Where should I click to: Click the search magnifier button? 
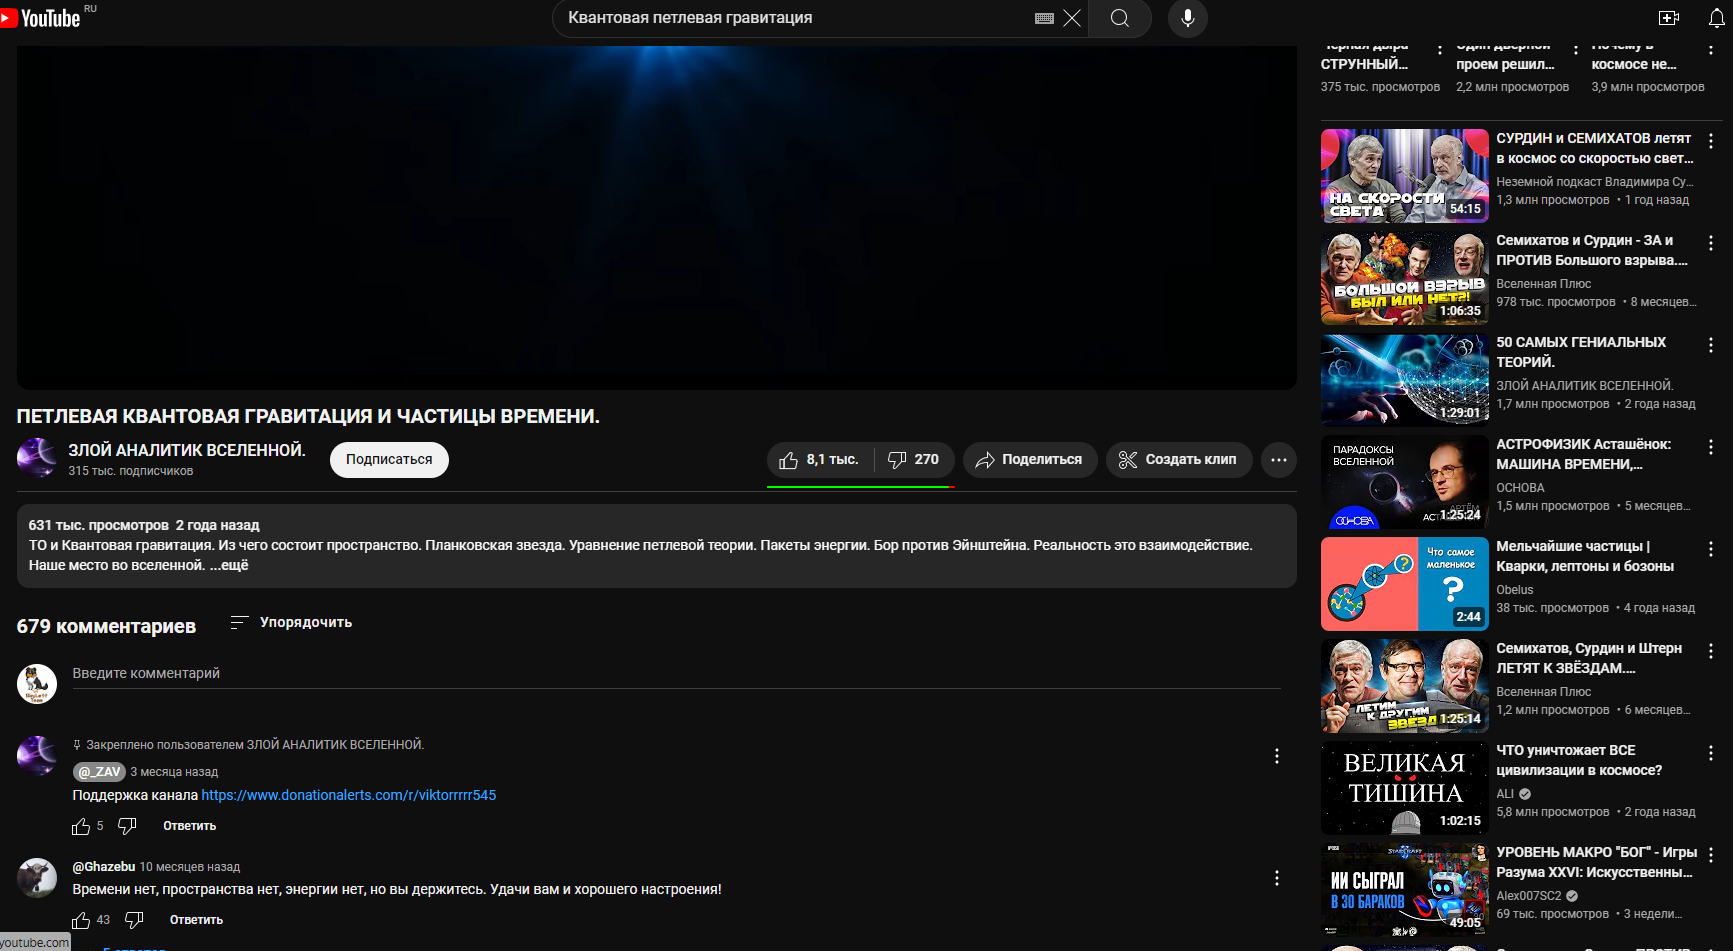coord(1119,18)
